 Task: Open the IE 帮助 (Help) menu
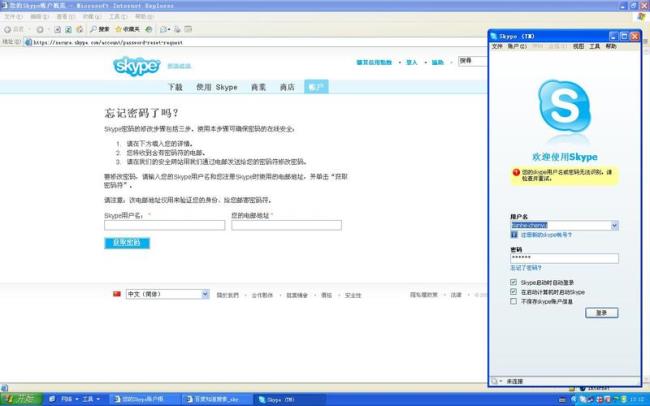pyautogui.click(x=144, y=17)
